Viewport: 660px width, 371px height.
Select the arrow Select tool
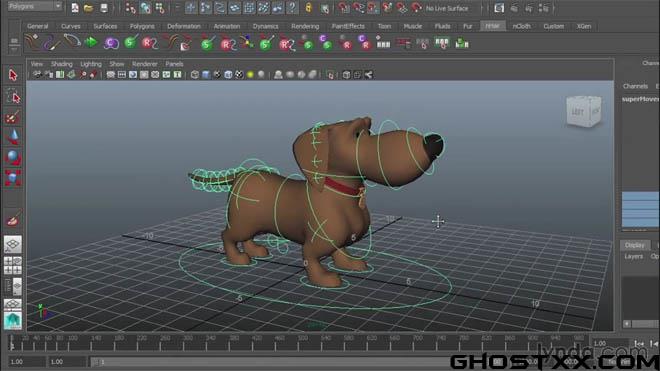pos(13,75)
